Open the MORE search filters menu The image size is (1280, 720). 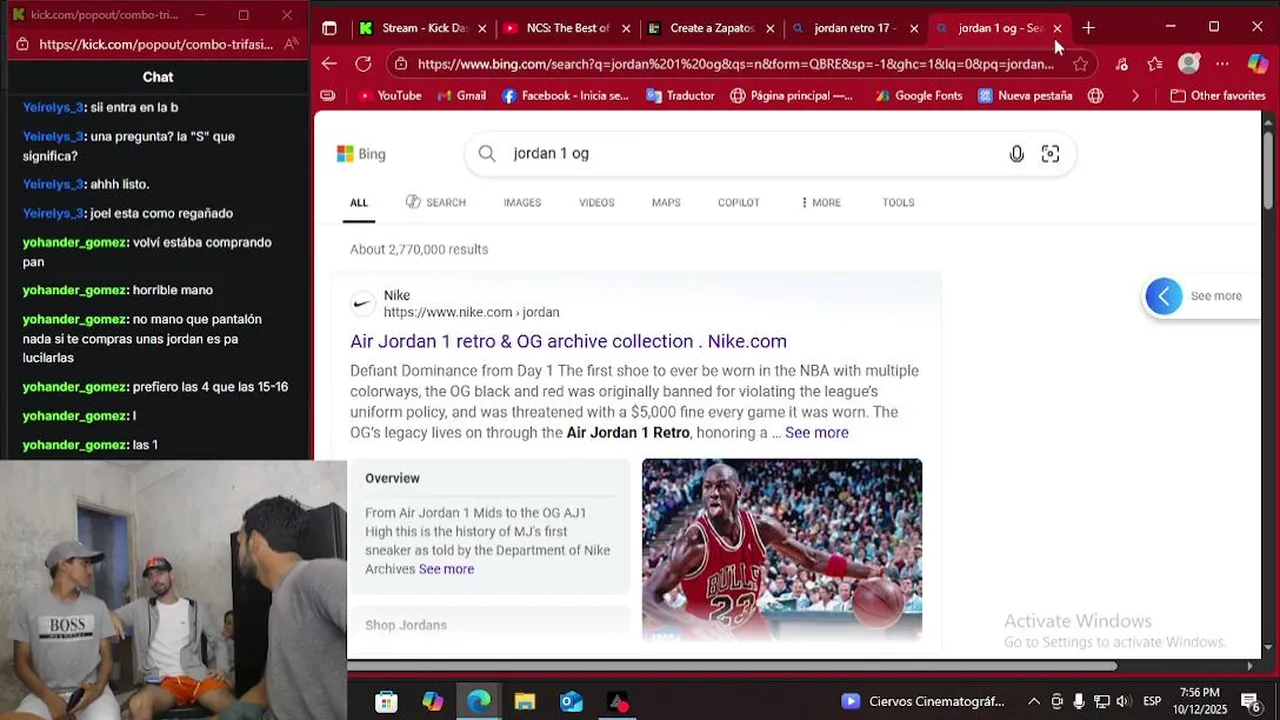tap(821, 202)
